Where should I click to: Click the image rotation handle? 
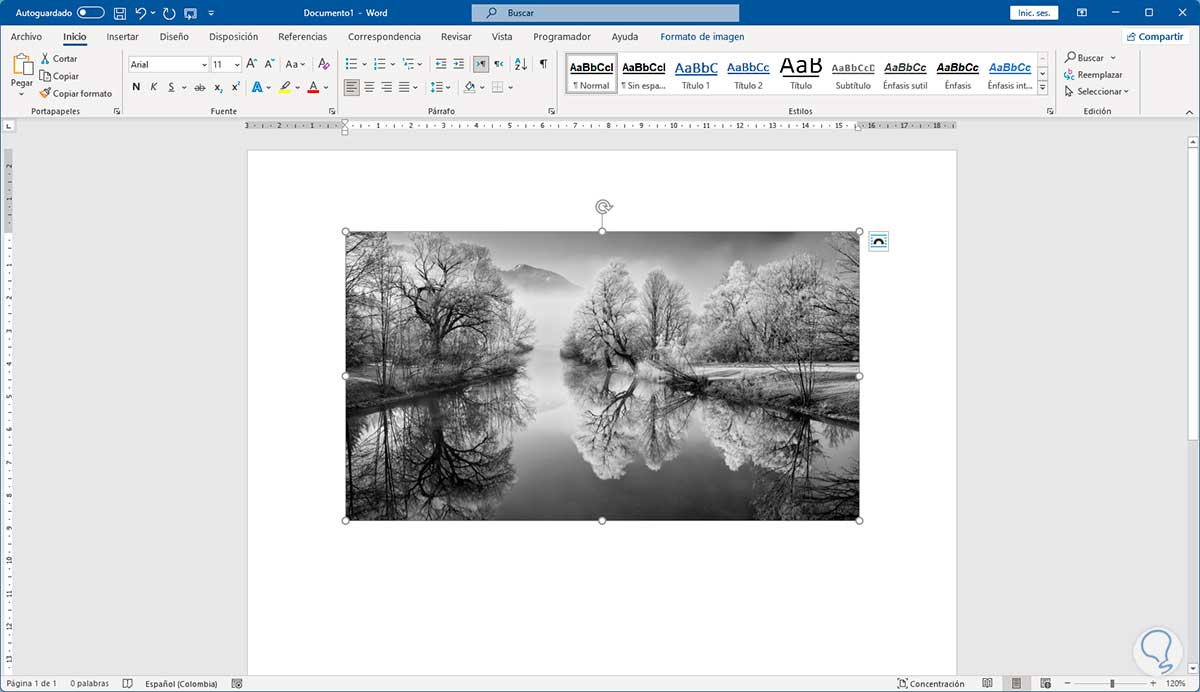[x=603, y=207]
